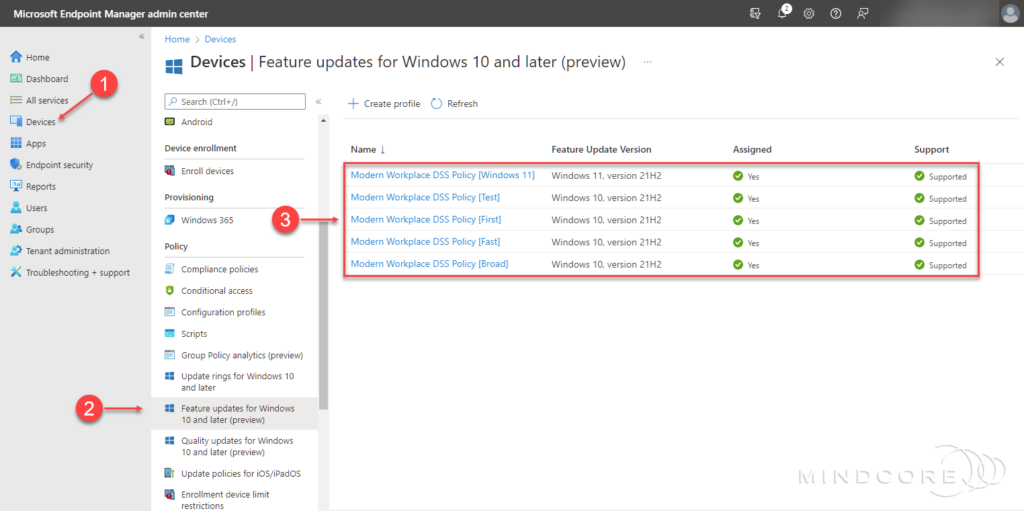Click the Assigned column header
The image size is (1024, 511).
pyautogui.click(x=752, y=150)
